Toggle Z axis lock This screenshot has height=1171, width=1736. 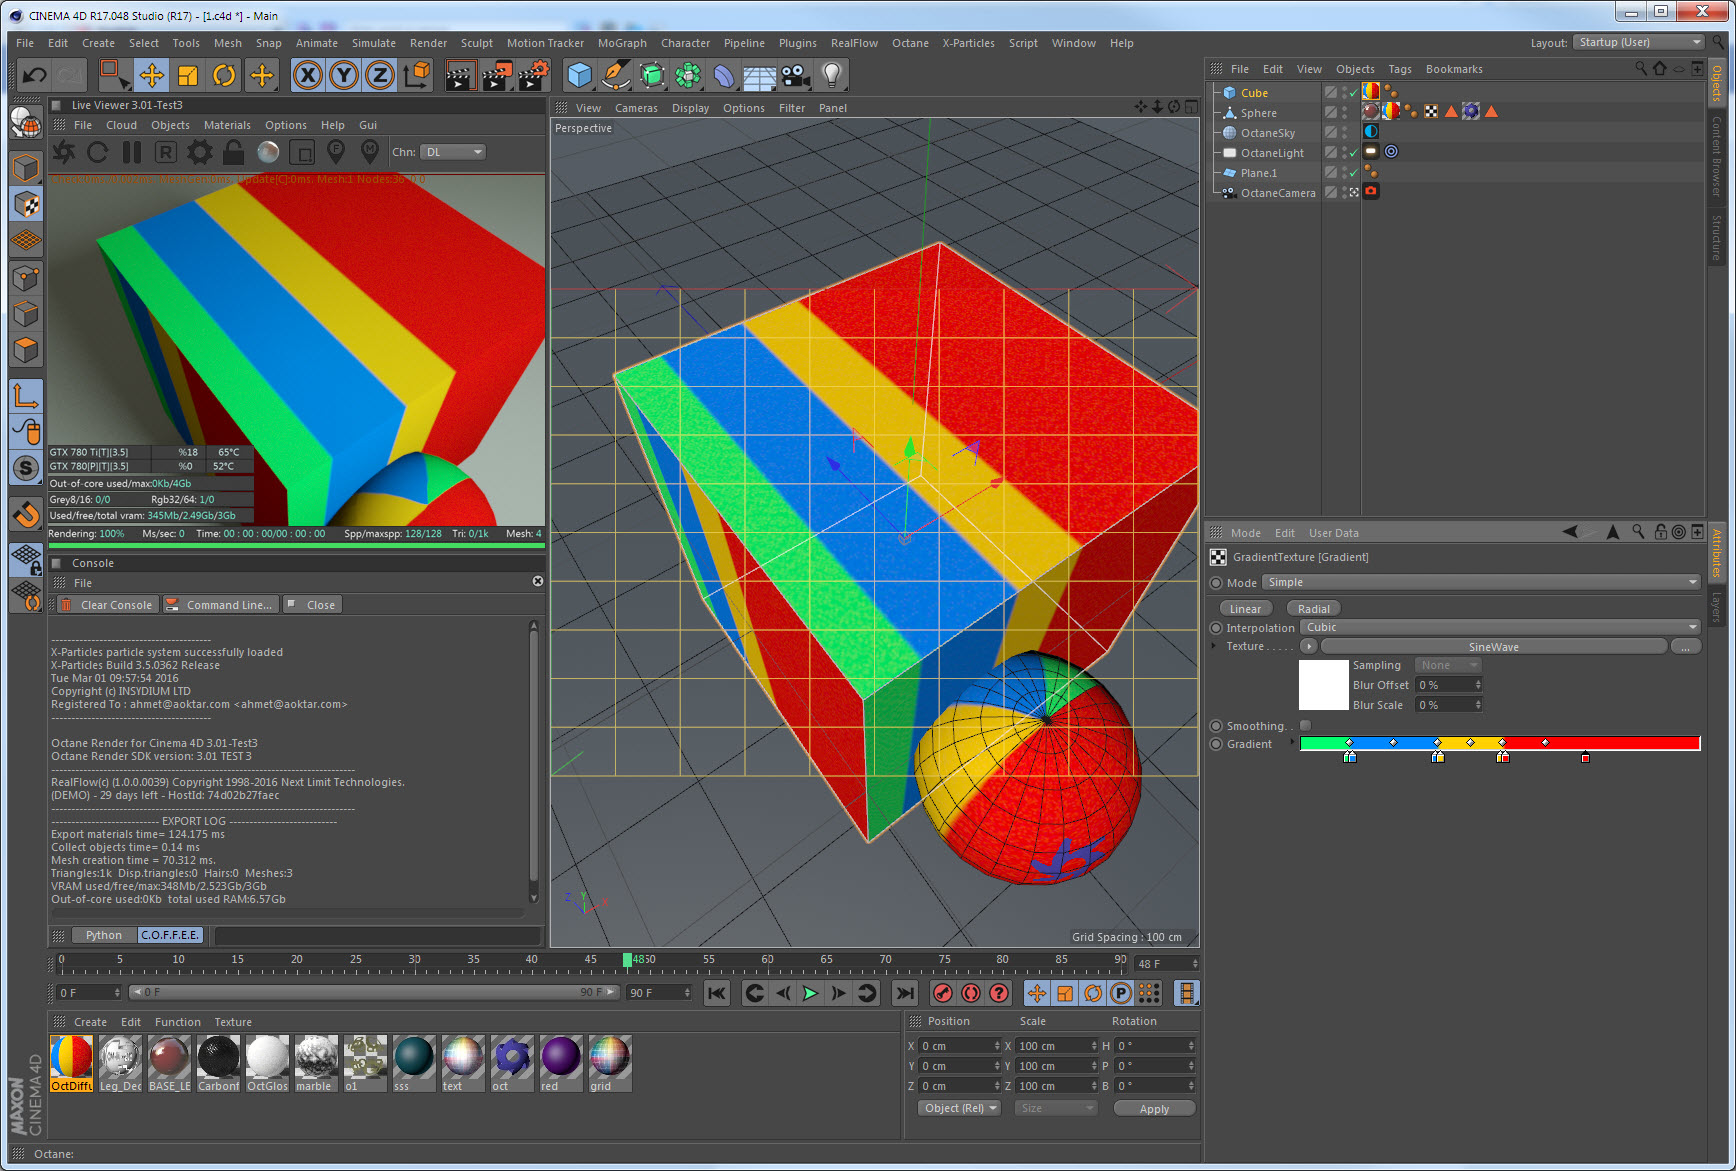pos(380,75)
